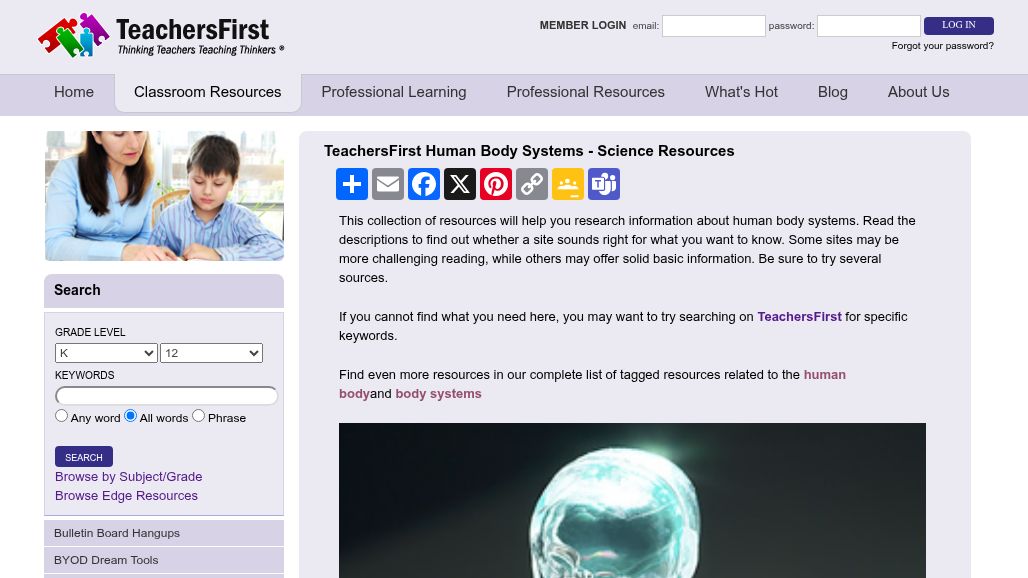
Task: Share to Google Classroom
Action: 568,184
